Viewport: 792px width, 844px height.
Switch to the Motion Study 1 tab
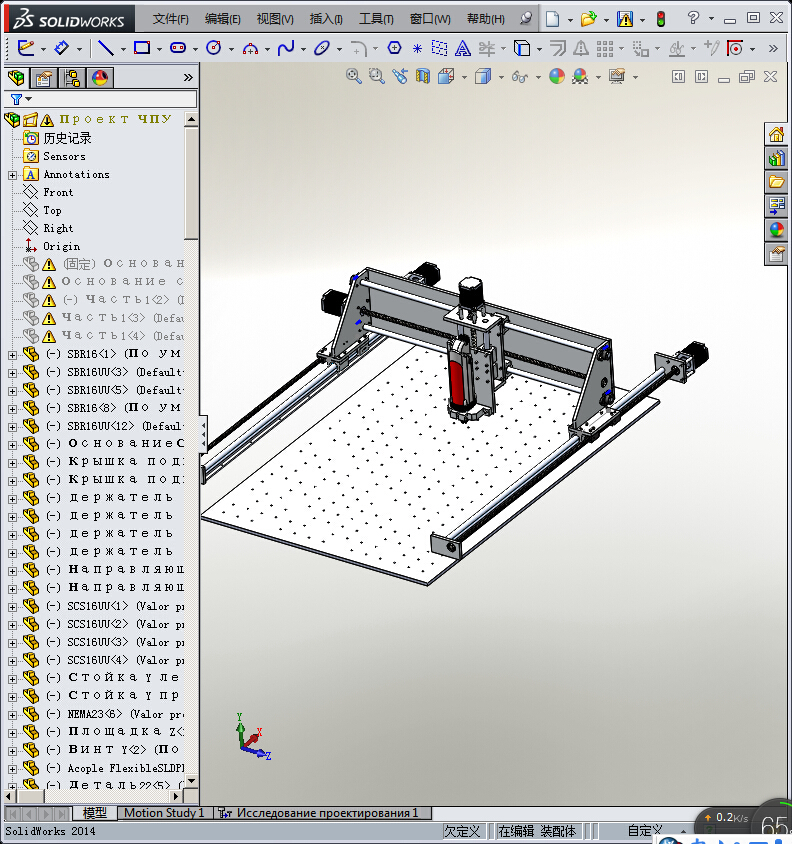[x=164, y=813]
